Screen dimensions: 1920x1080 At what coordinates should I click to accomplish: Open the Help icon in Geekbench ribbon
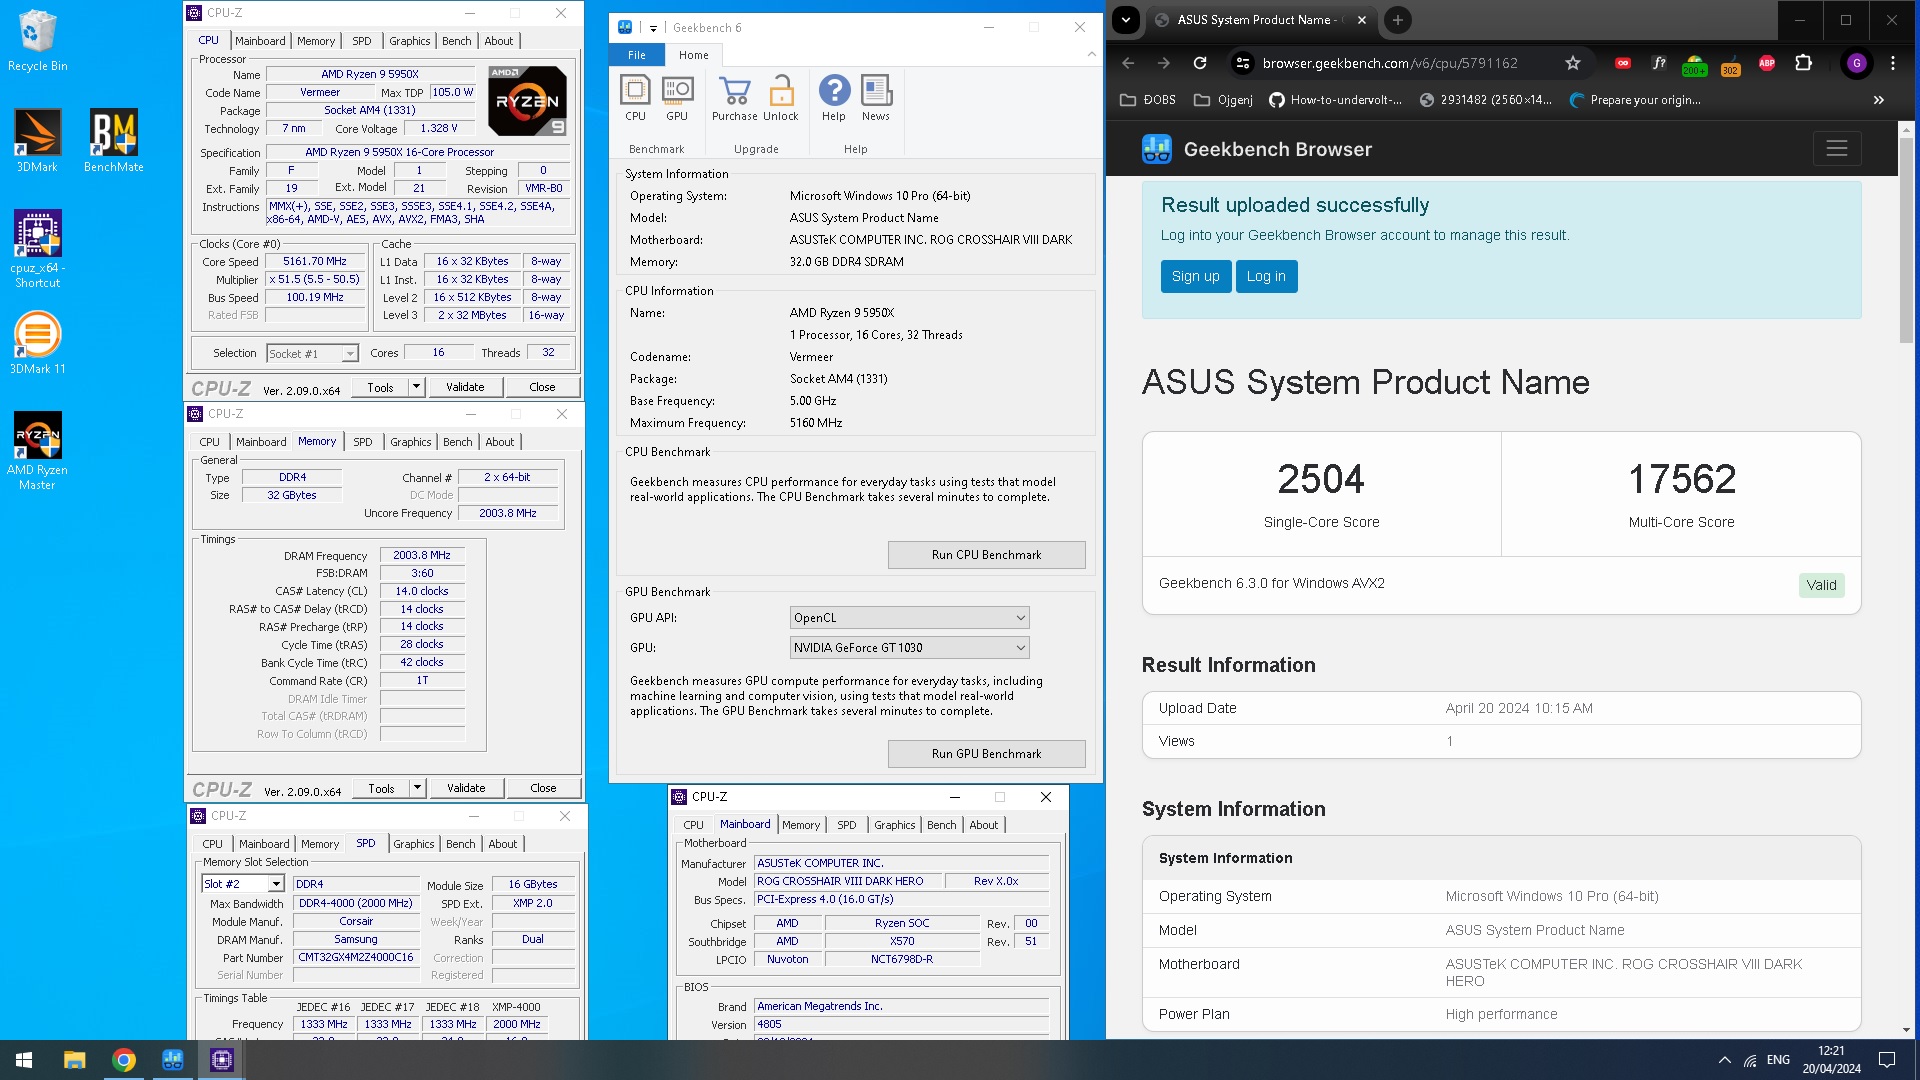tap(834, 98)
